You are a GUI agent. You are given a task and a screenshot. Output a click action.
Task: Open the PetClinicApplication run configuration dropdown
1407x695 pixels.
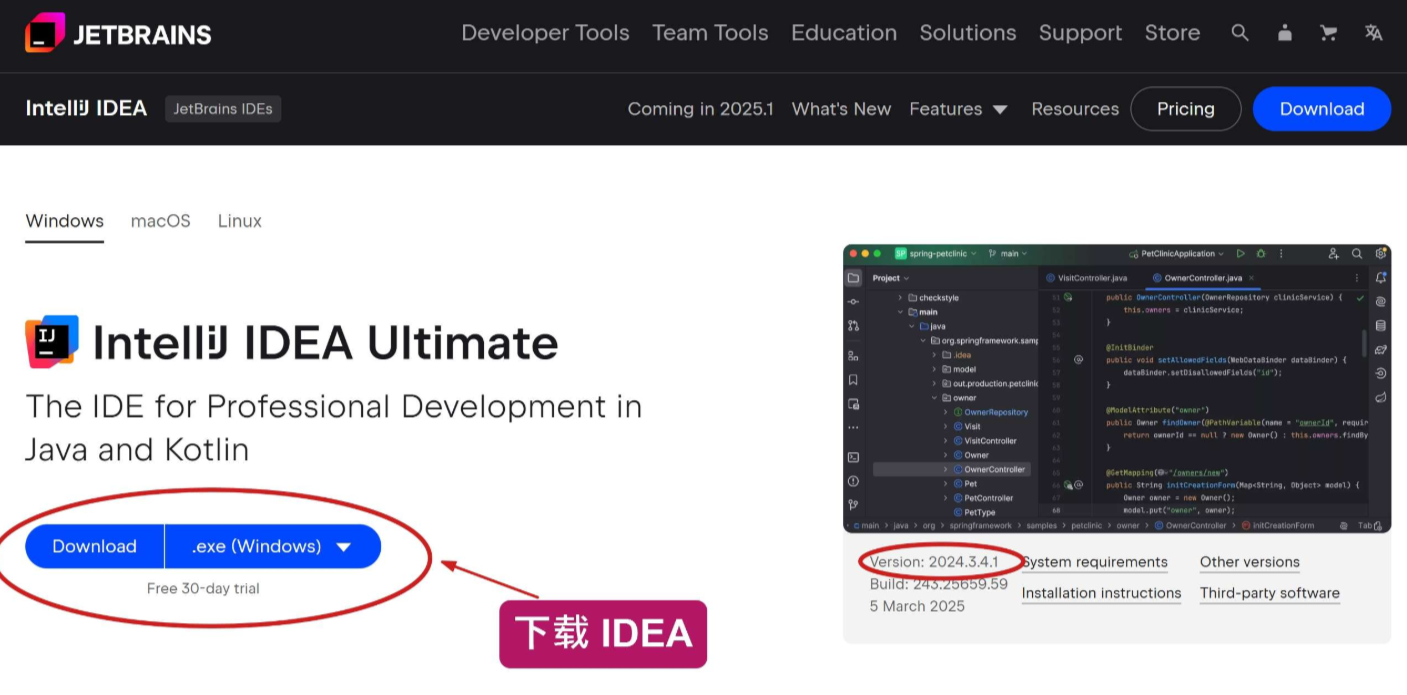click(1176, 254)
